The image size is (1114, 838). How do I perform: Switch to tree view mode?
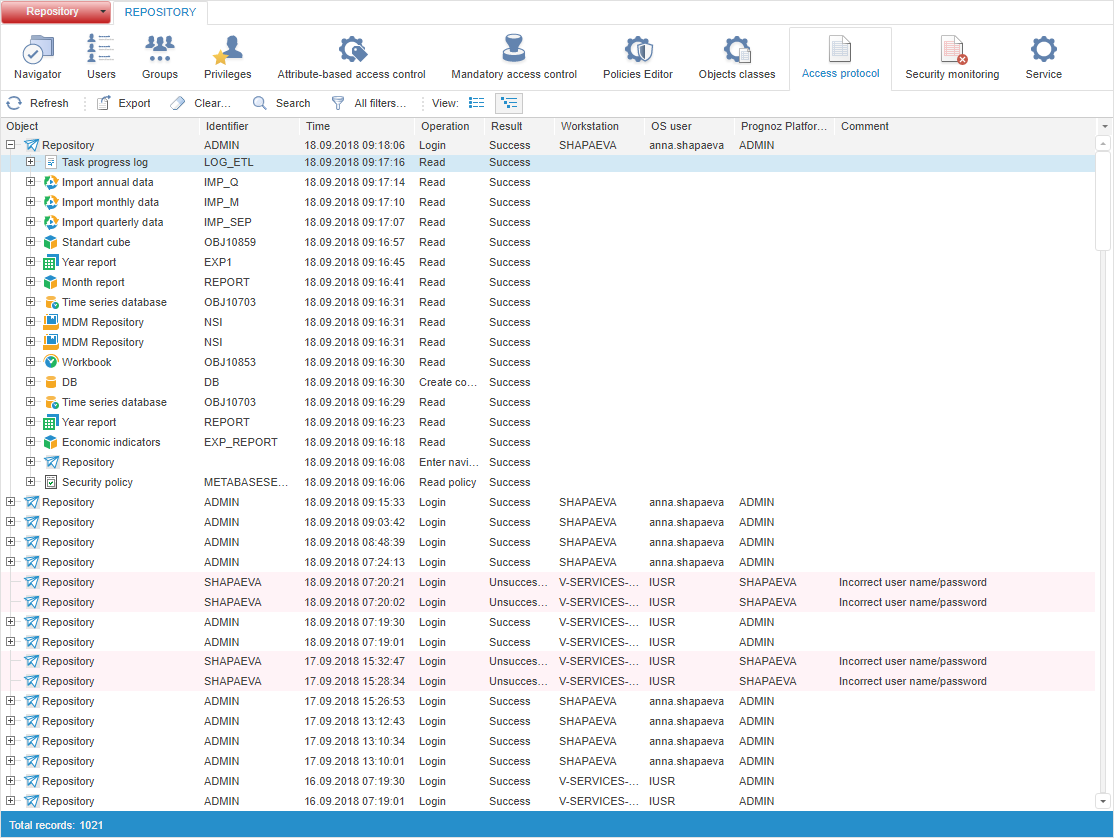(x=509, y=103)
